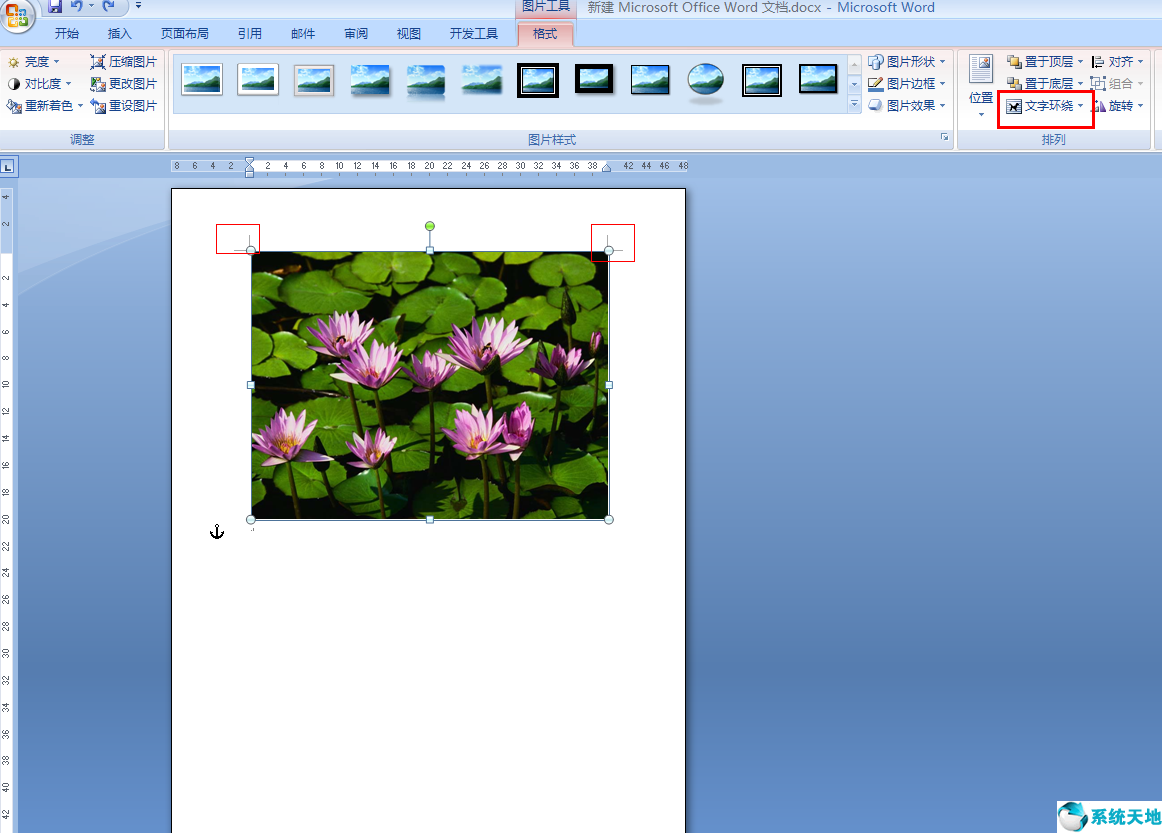Open the 页面布局 tab
The width and height of the screenshot is (1162, 833).
185,33
